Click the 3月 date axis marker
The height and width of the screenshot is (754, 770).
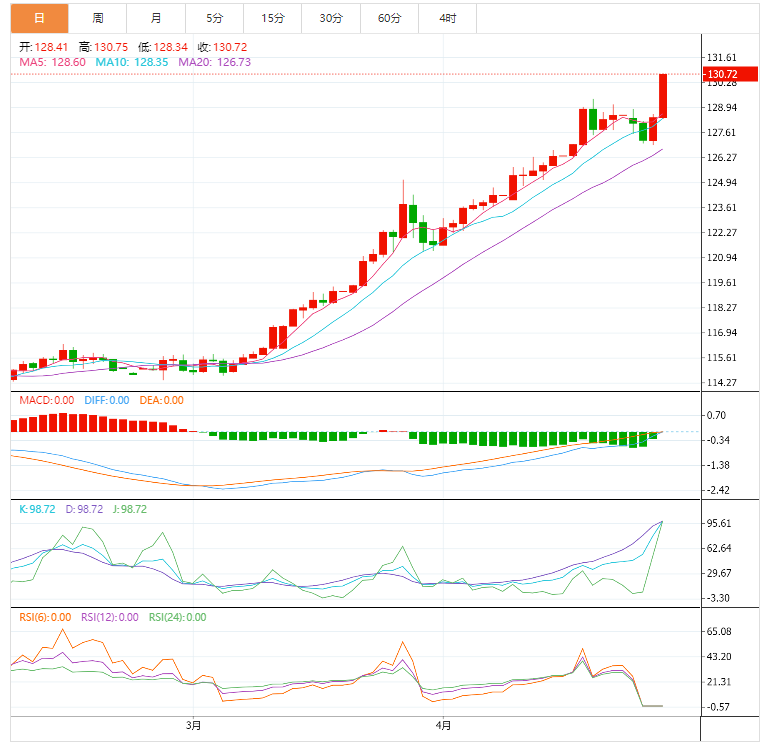coord(193,726)
